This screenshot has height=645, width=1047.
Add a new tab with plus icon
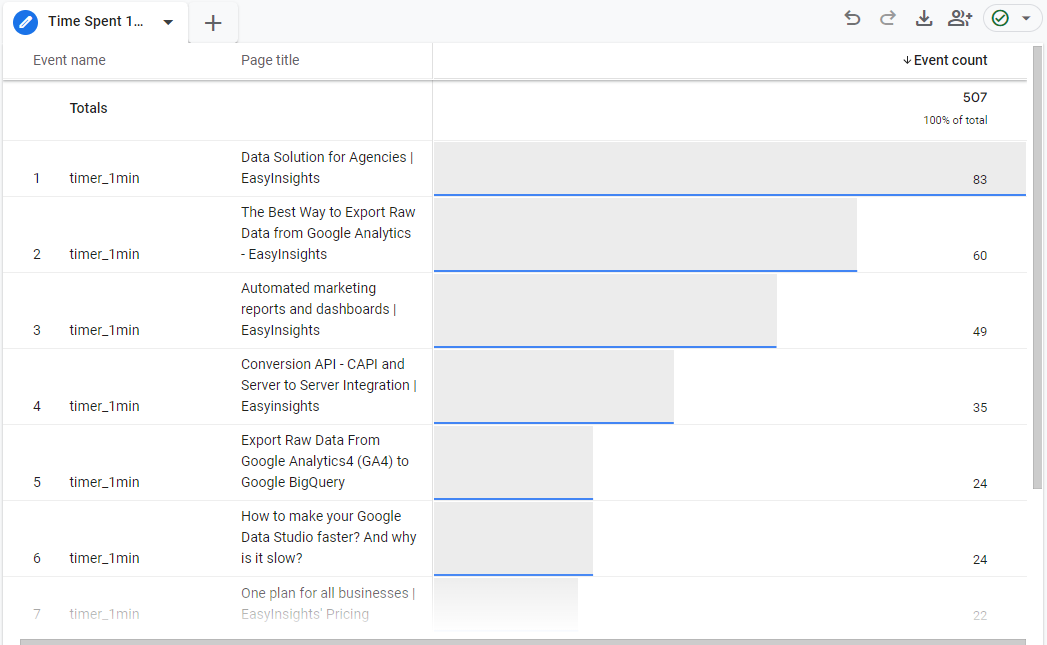click(213, 23)
